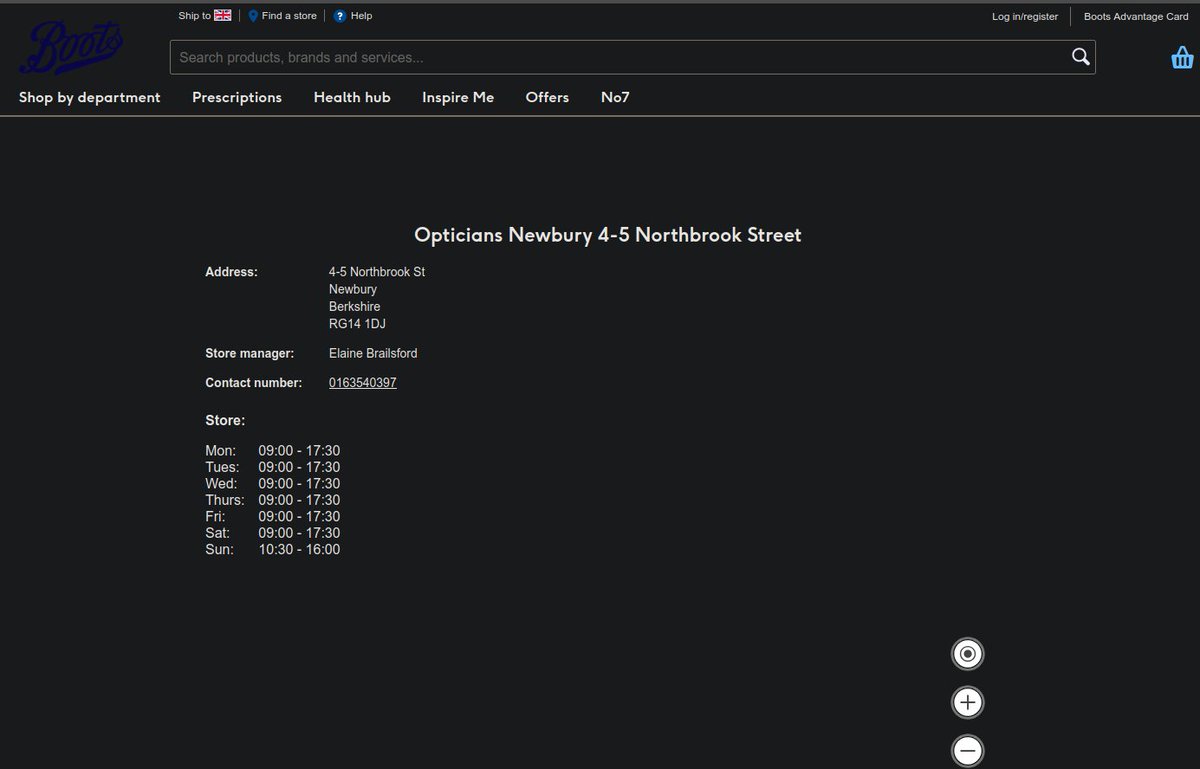Click the Tues: opening hours row
This screenshot has height=769, width=1200.
coord(273,467)
